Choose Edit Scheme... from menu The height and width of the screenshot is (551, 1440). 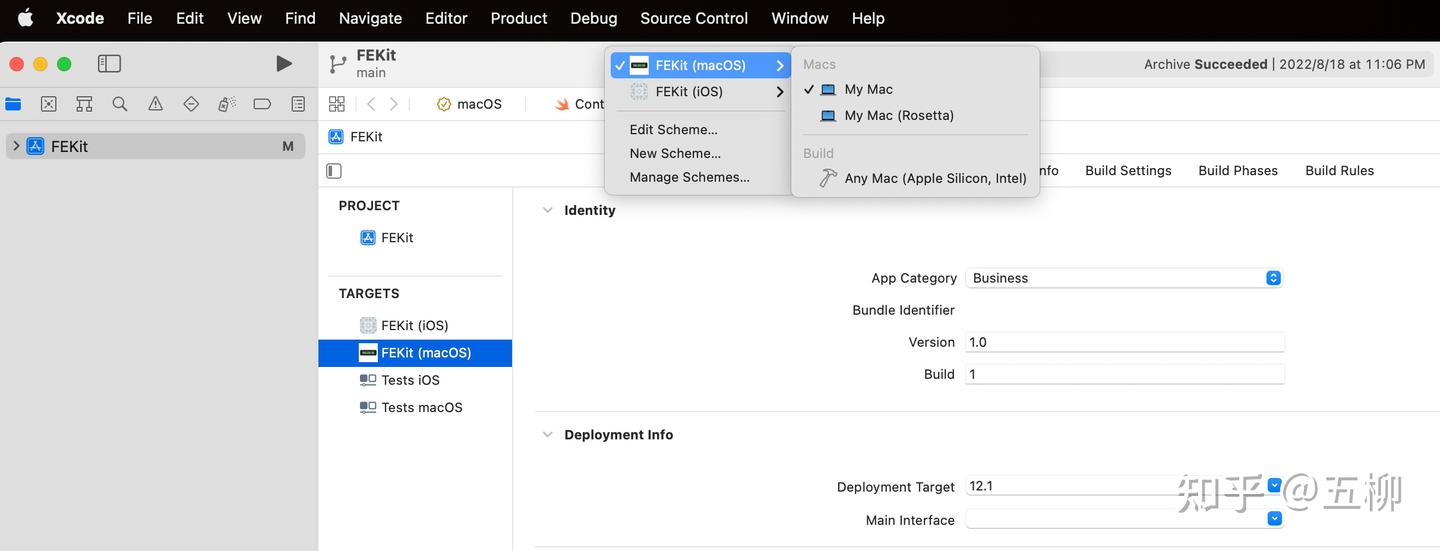click(674, 130)
